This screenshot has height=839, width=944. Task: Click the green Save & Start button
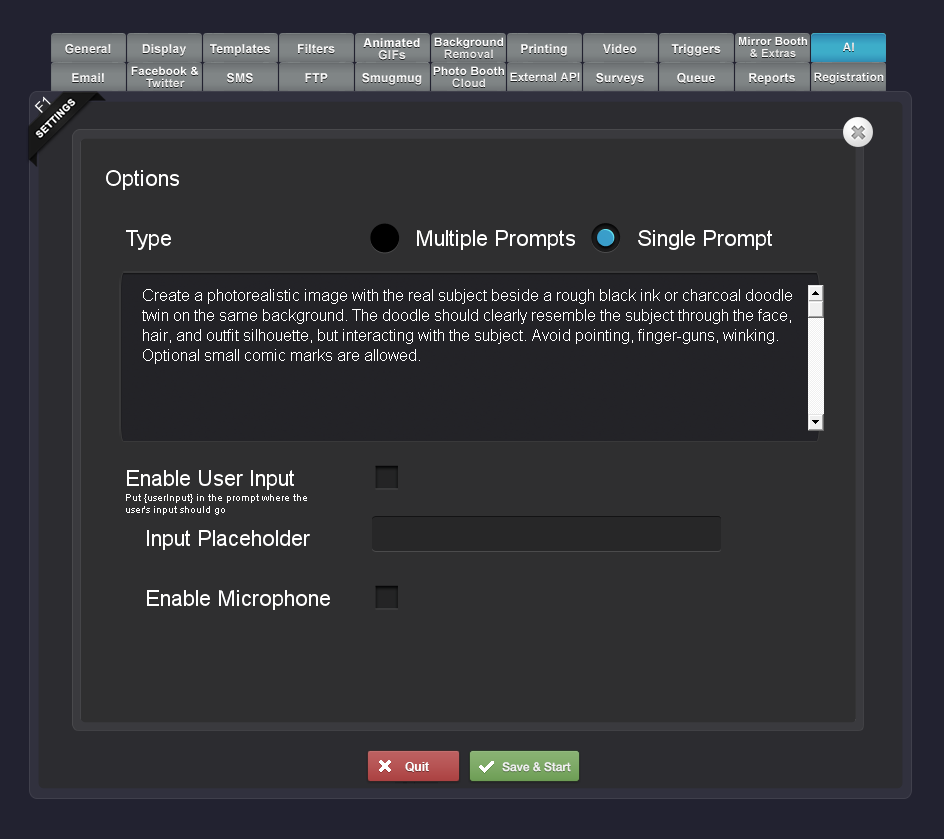(x=524, y=766)
